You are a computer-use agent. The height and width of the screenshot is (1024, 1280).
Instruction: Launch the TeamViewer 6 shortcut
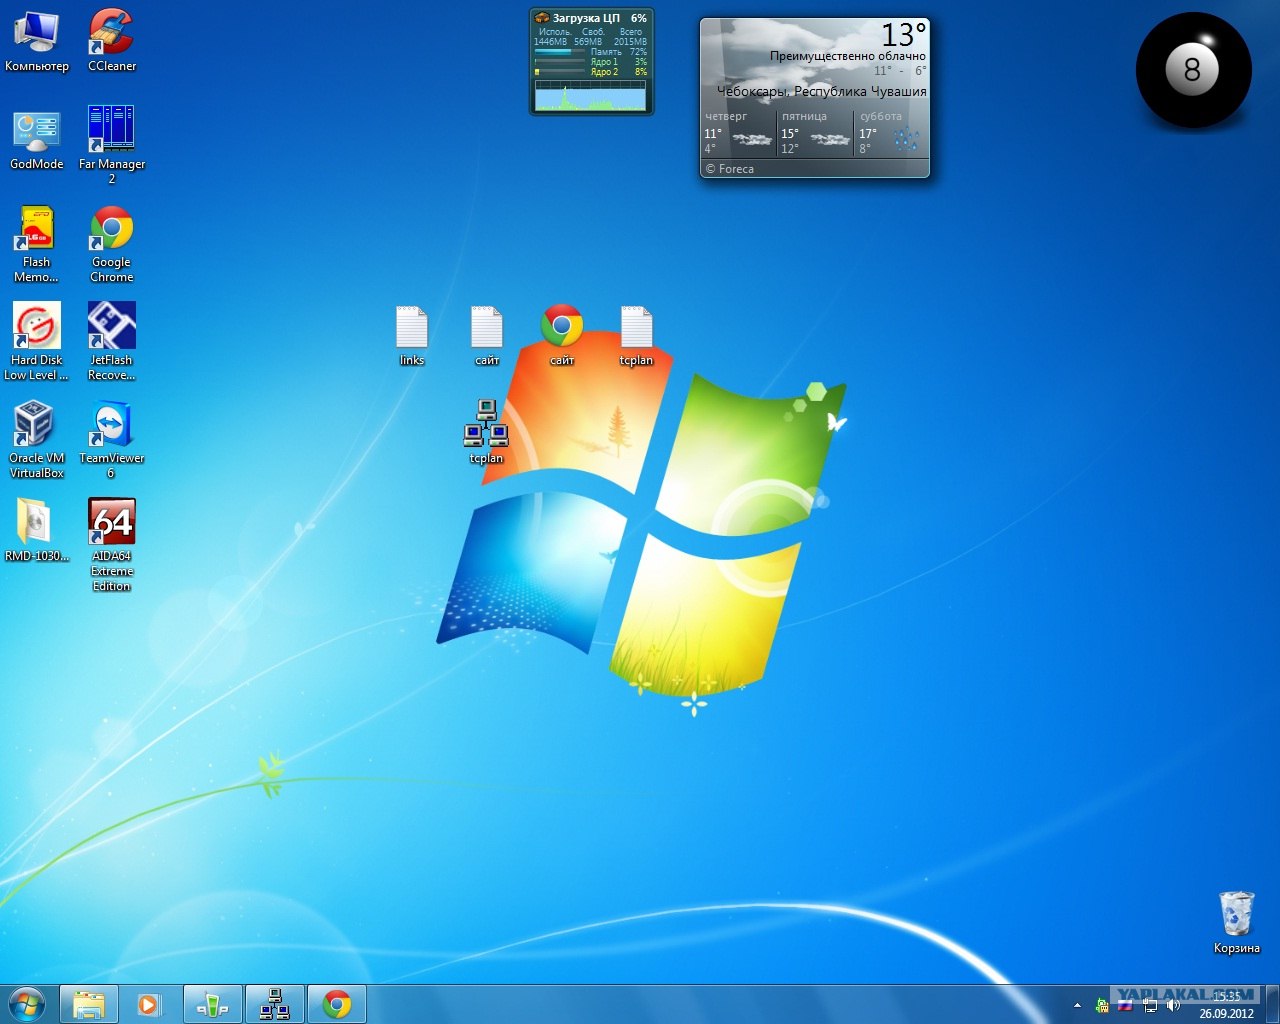point(111,440)
